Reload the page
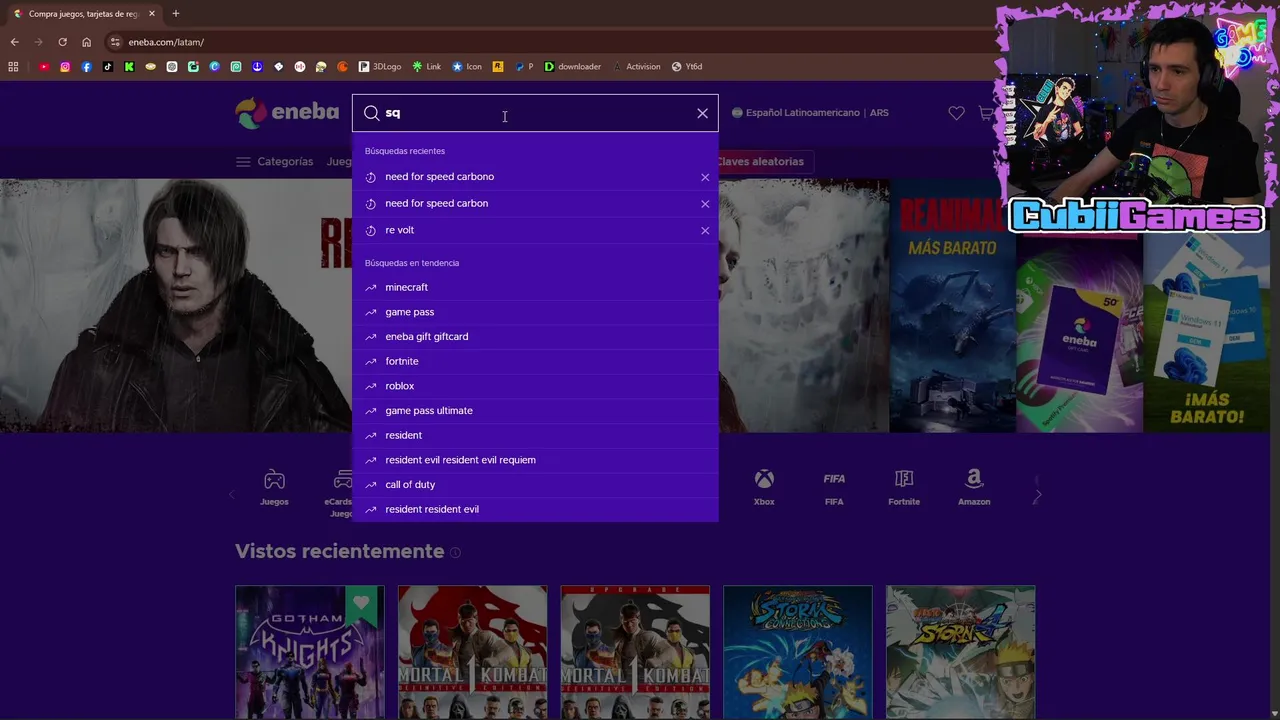Image resolution: width=1280 pixels, height=720 pixels. click(62, 42)
